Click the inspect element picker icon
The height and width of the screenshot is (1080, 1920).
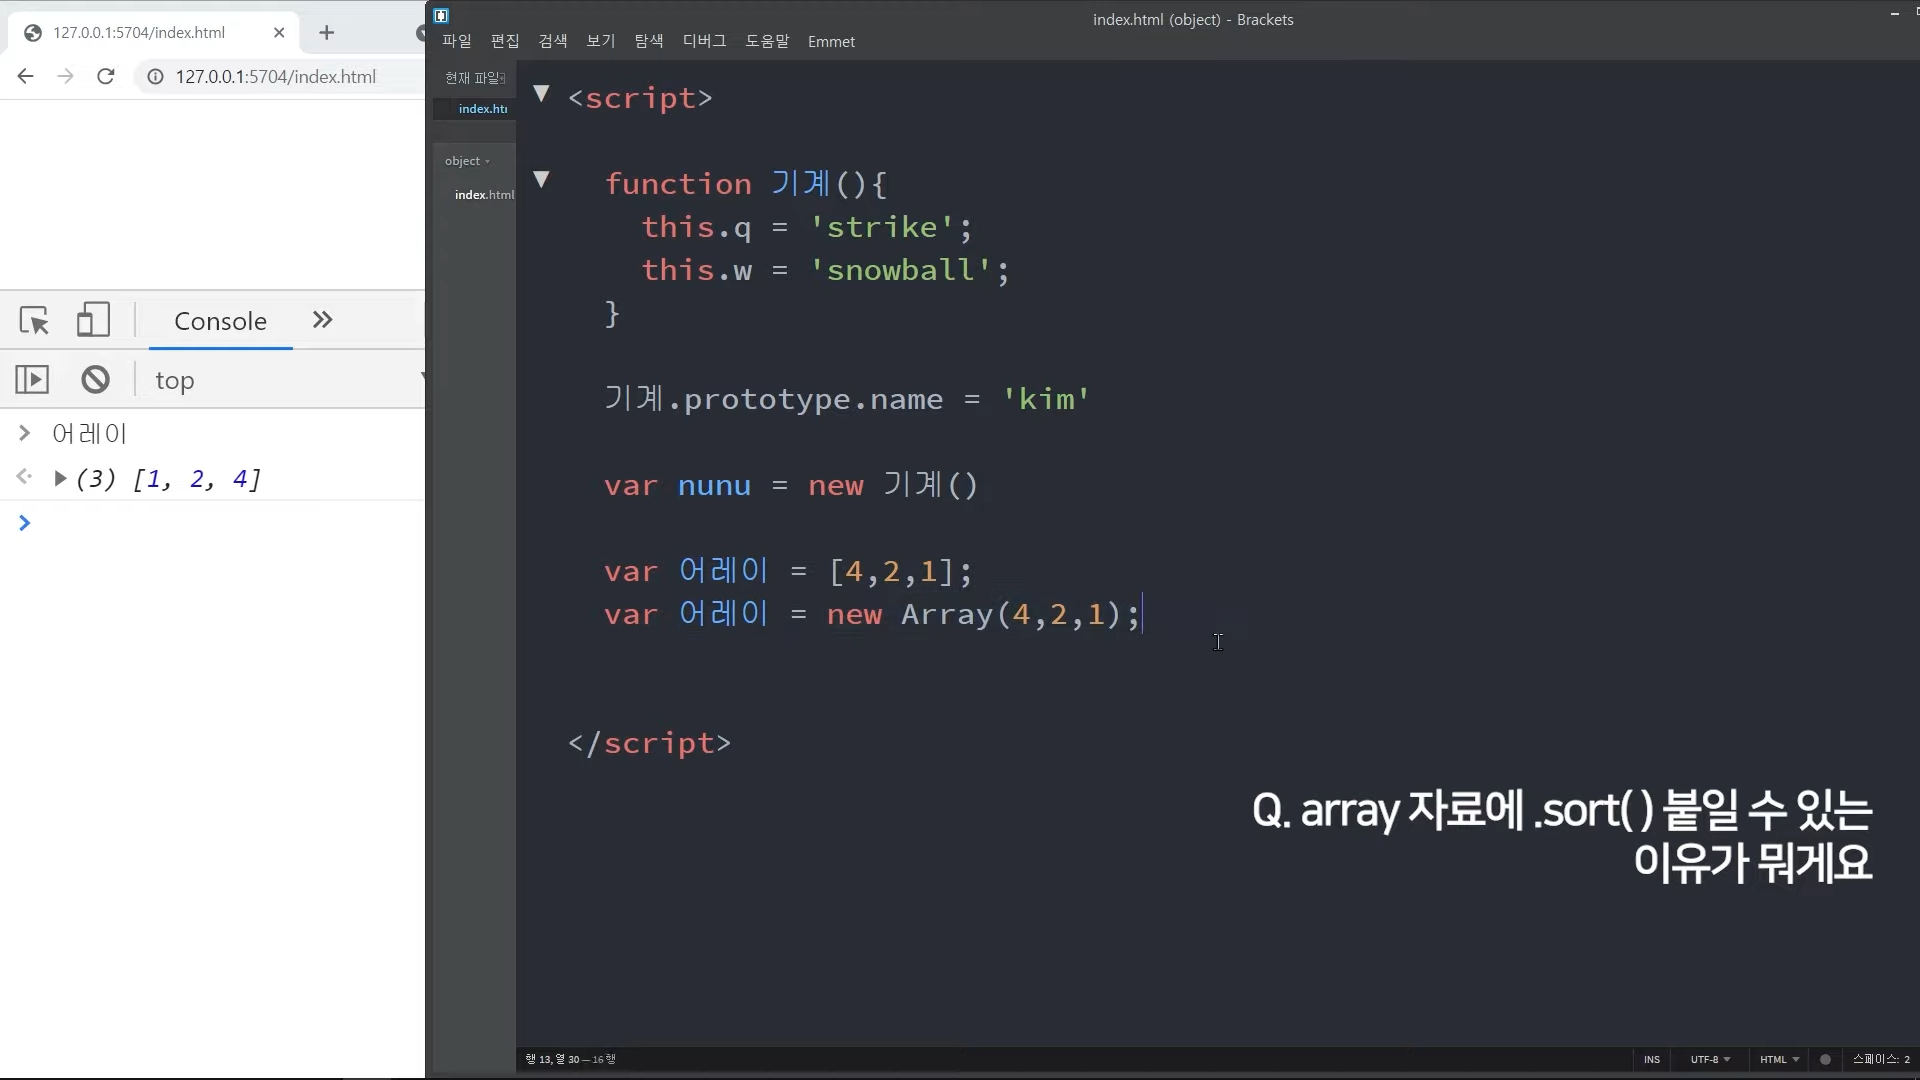point(34,321)
